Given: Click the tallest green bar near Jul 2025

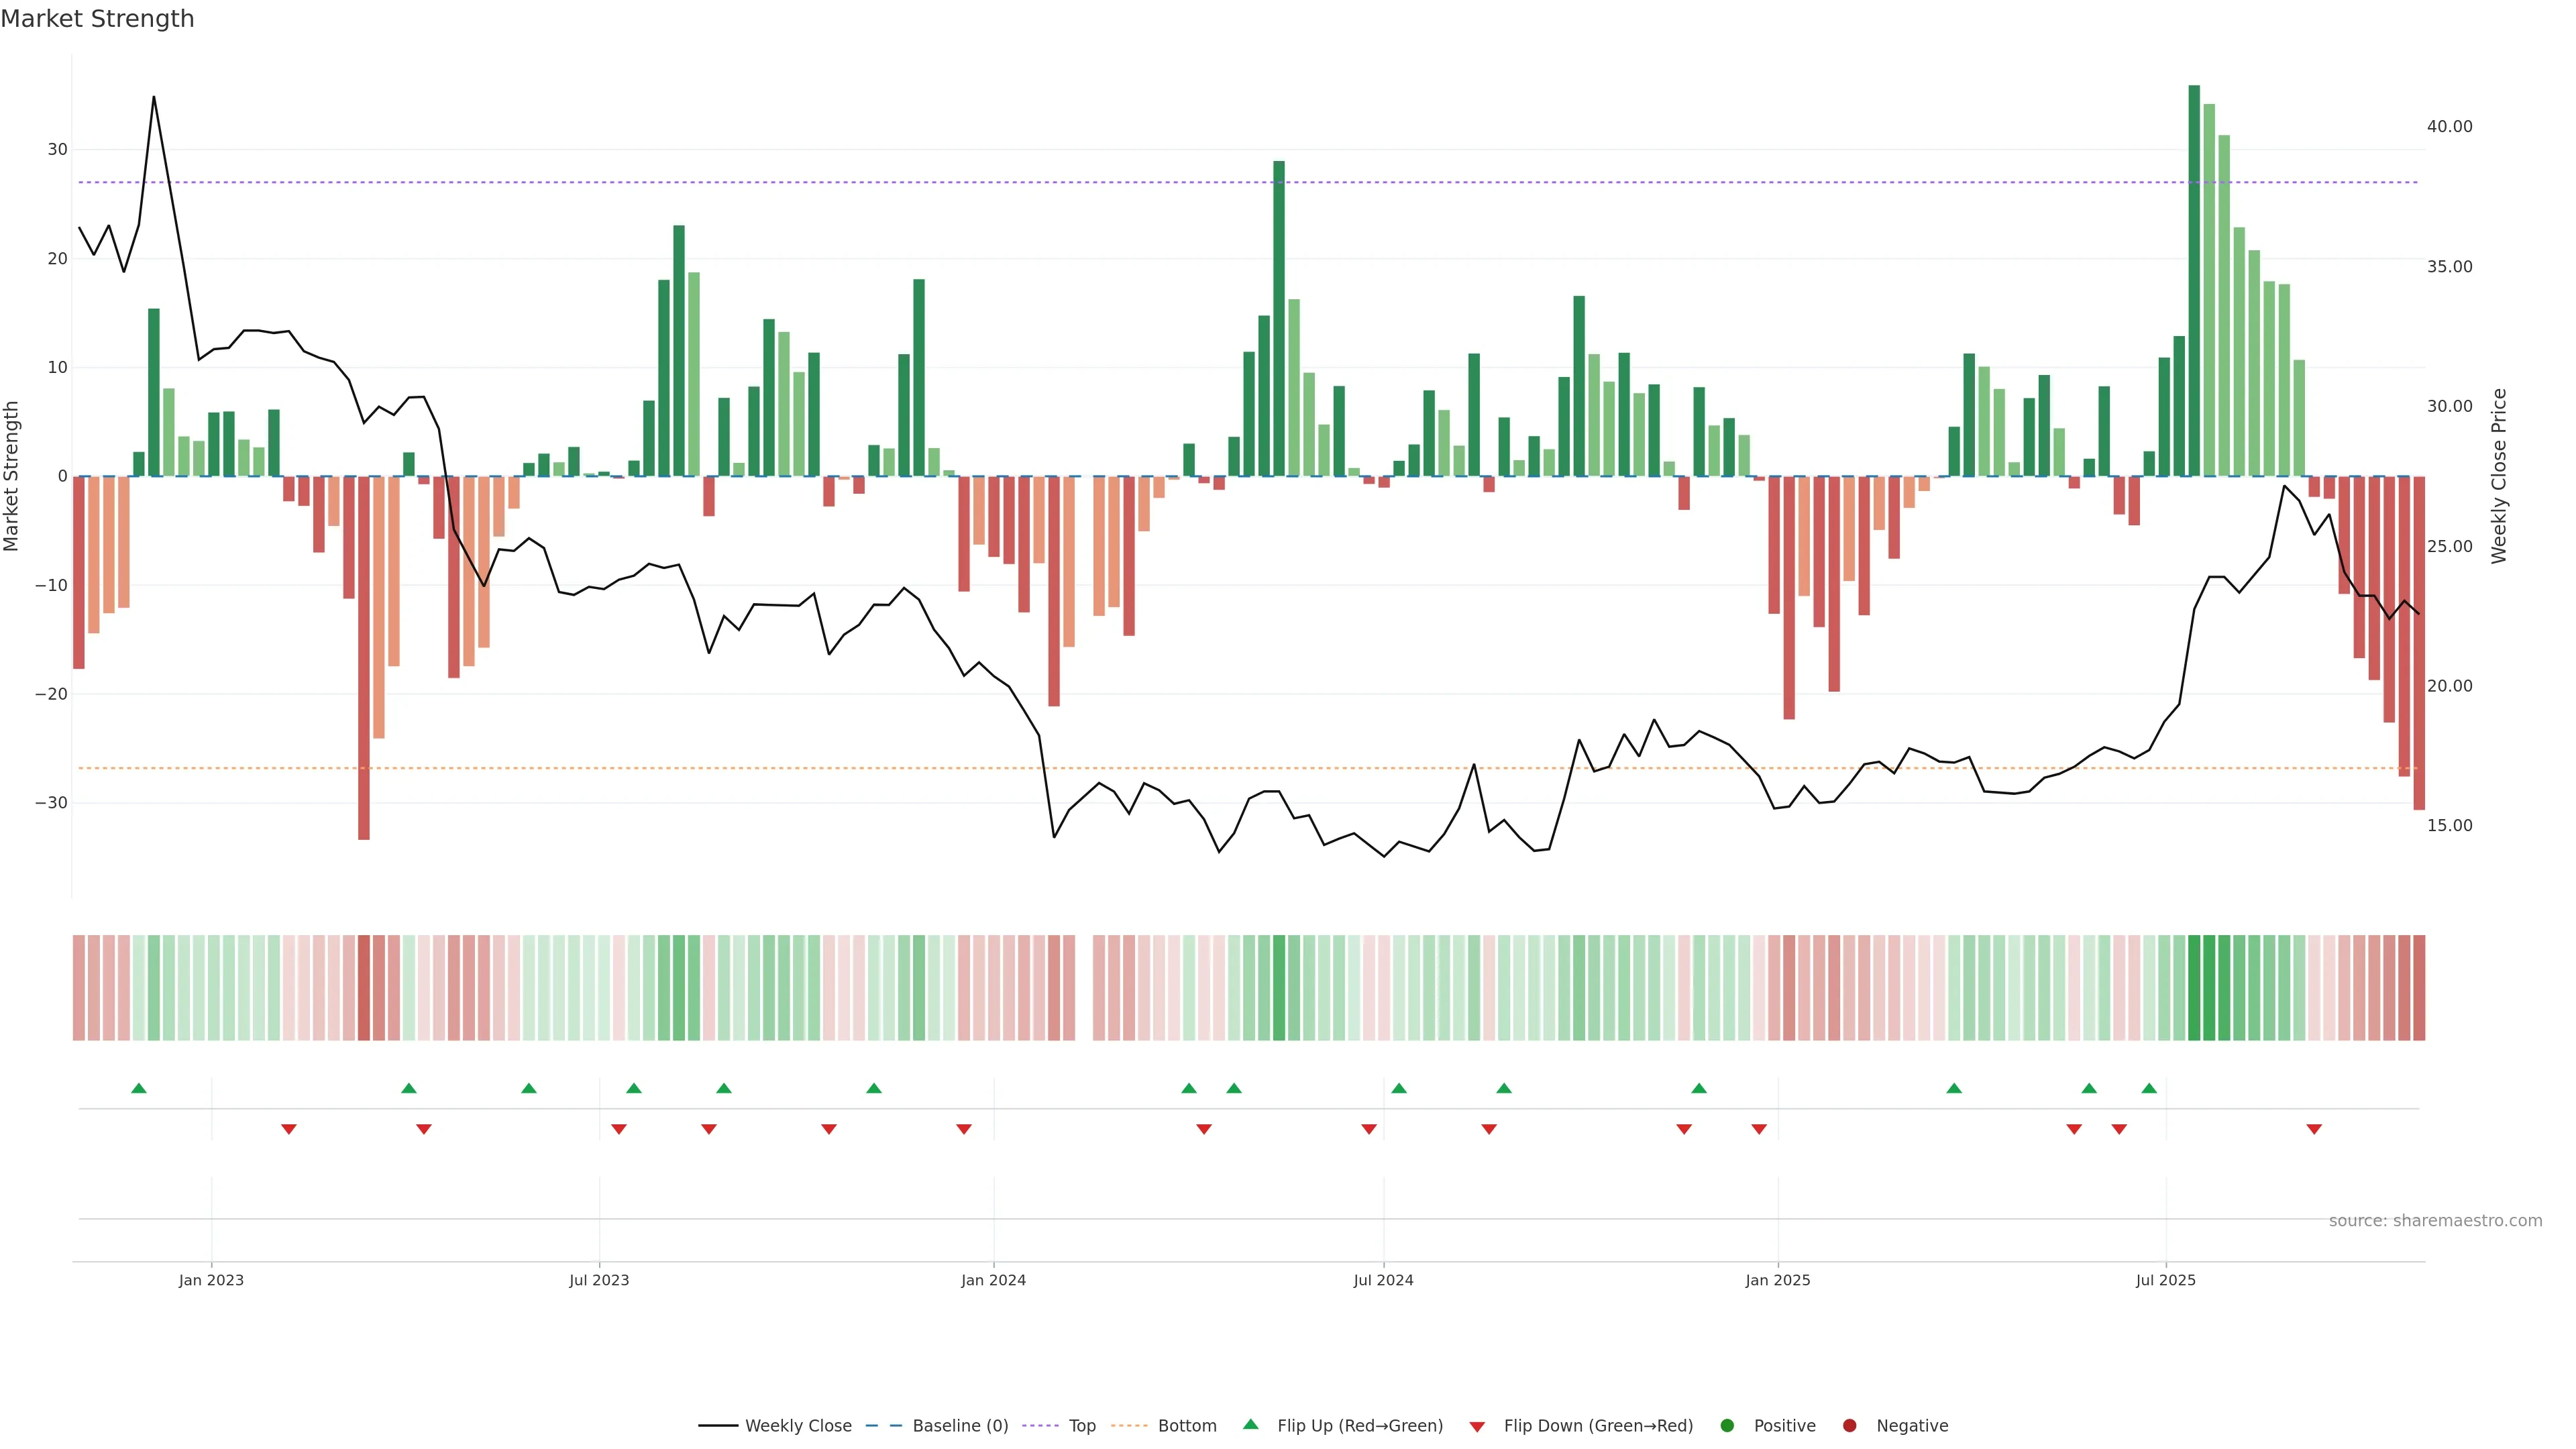Looking at the screenshot, I should click(2194, 280).
